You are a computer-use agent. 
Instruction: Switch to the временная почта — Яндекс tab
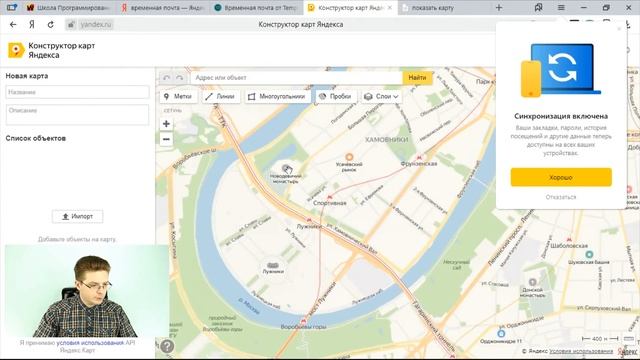(x=163, y=8)
